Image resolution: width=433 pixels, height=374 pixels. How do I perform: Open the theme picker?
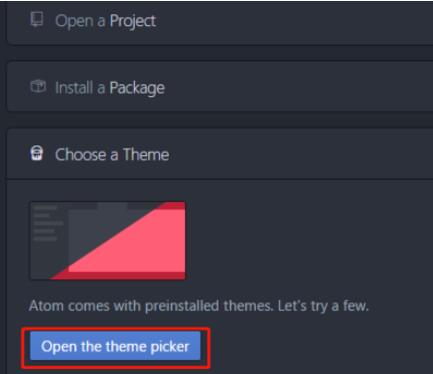[x=115, y=346]
